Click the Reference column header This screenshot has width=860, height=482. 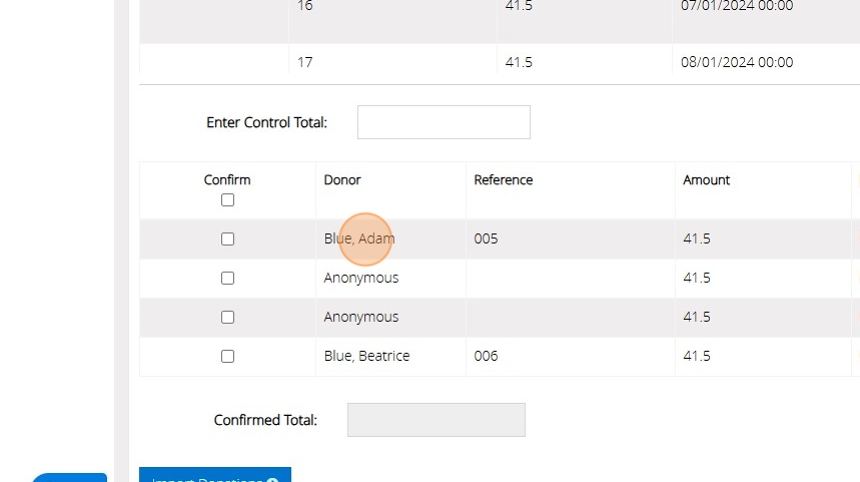point(503,180)
